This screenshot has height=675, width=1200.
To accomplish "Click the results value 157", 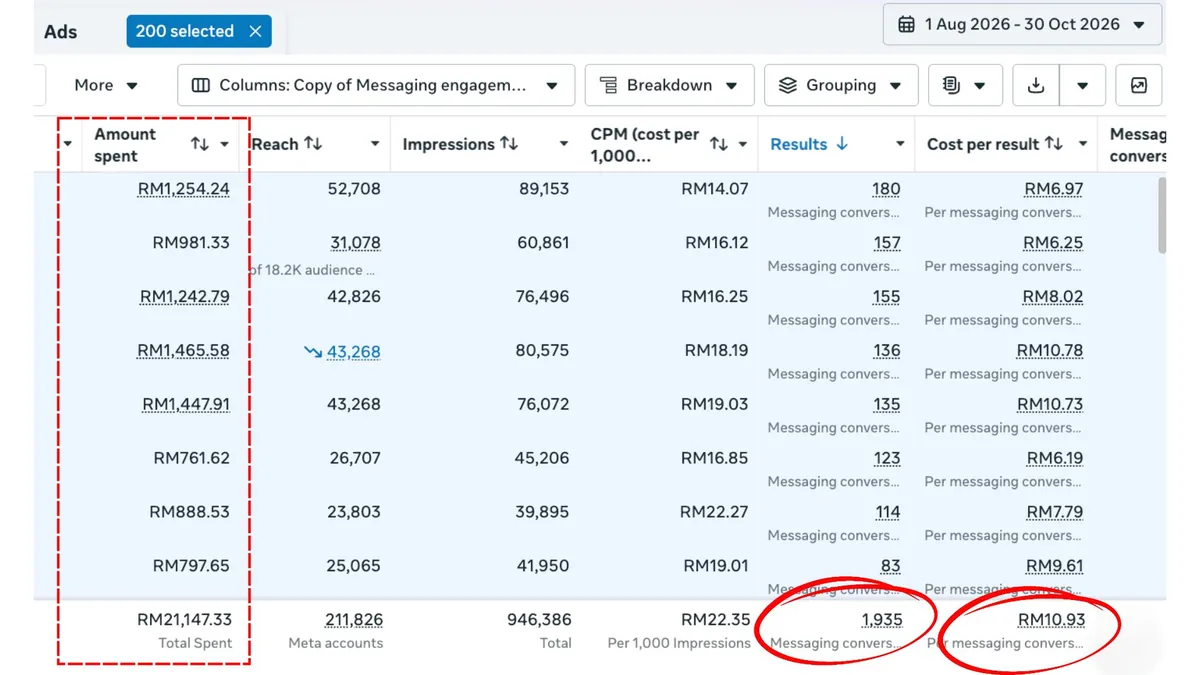I will click(x=886, y=243).
